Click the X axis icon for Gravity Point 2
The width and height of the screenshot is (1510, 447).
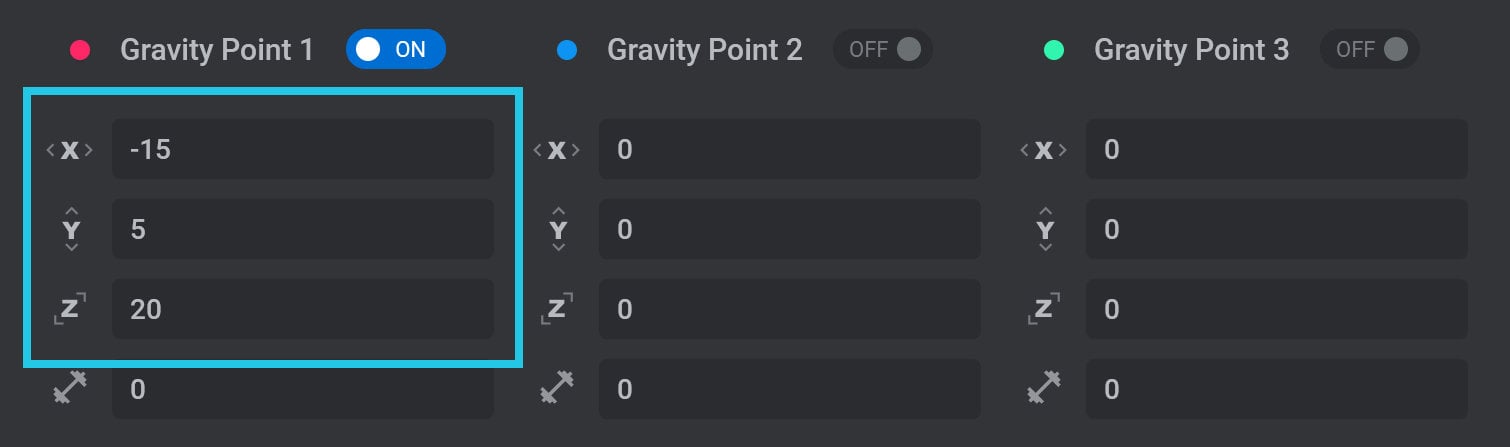coord(557,150)
